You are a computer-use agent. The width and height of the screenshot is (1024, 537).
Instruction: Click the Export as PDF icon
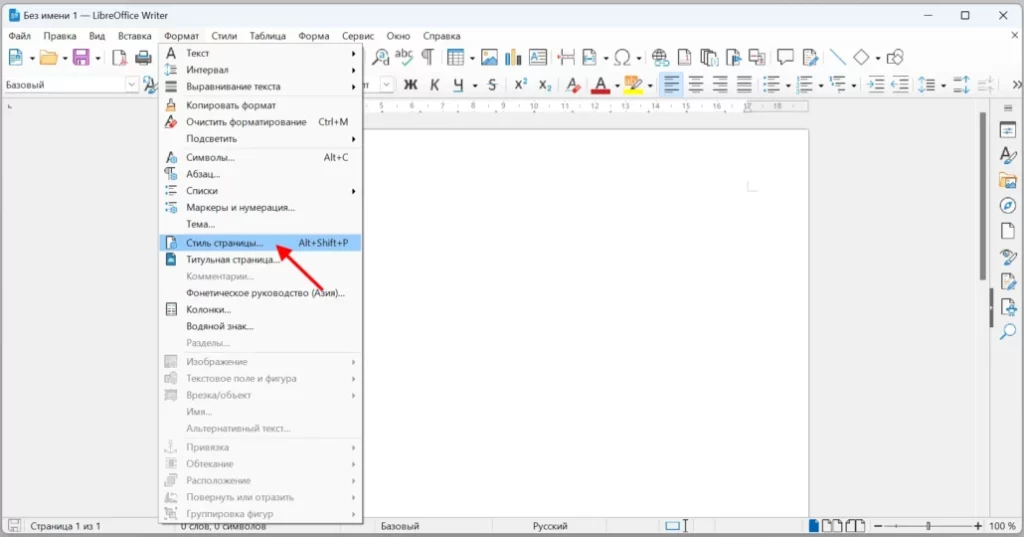119,57
